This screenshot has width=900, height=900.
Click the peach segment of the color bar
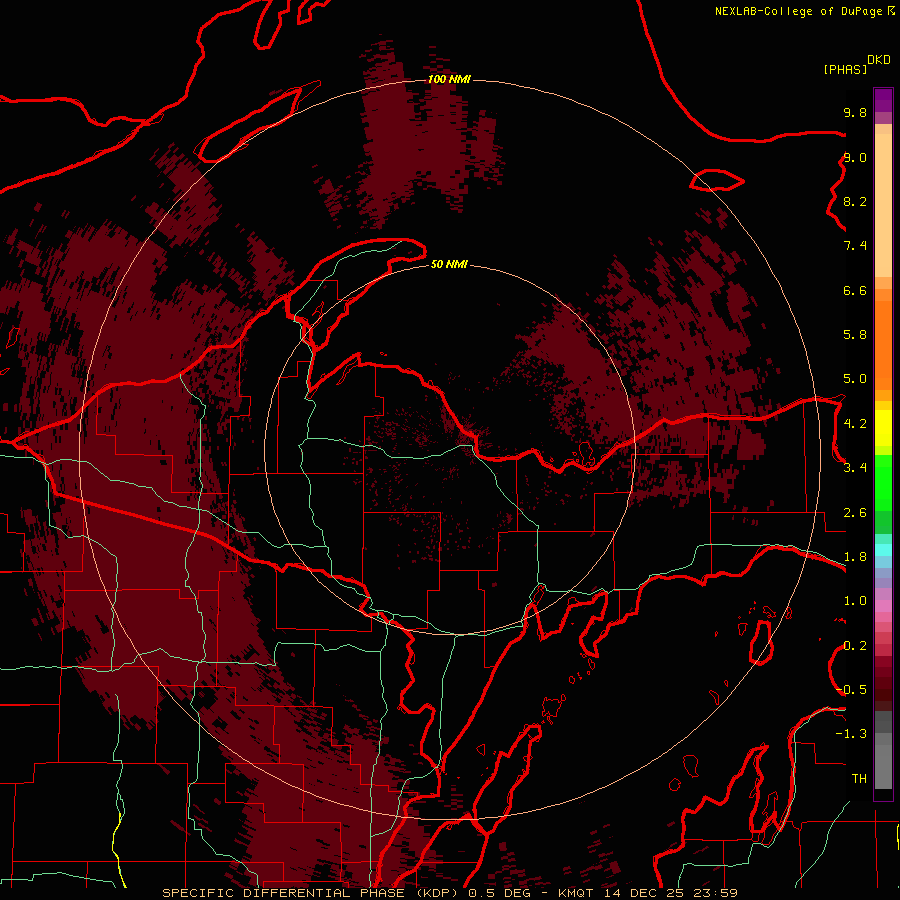pyautogui.click(x=883, y=205)
